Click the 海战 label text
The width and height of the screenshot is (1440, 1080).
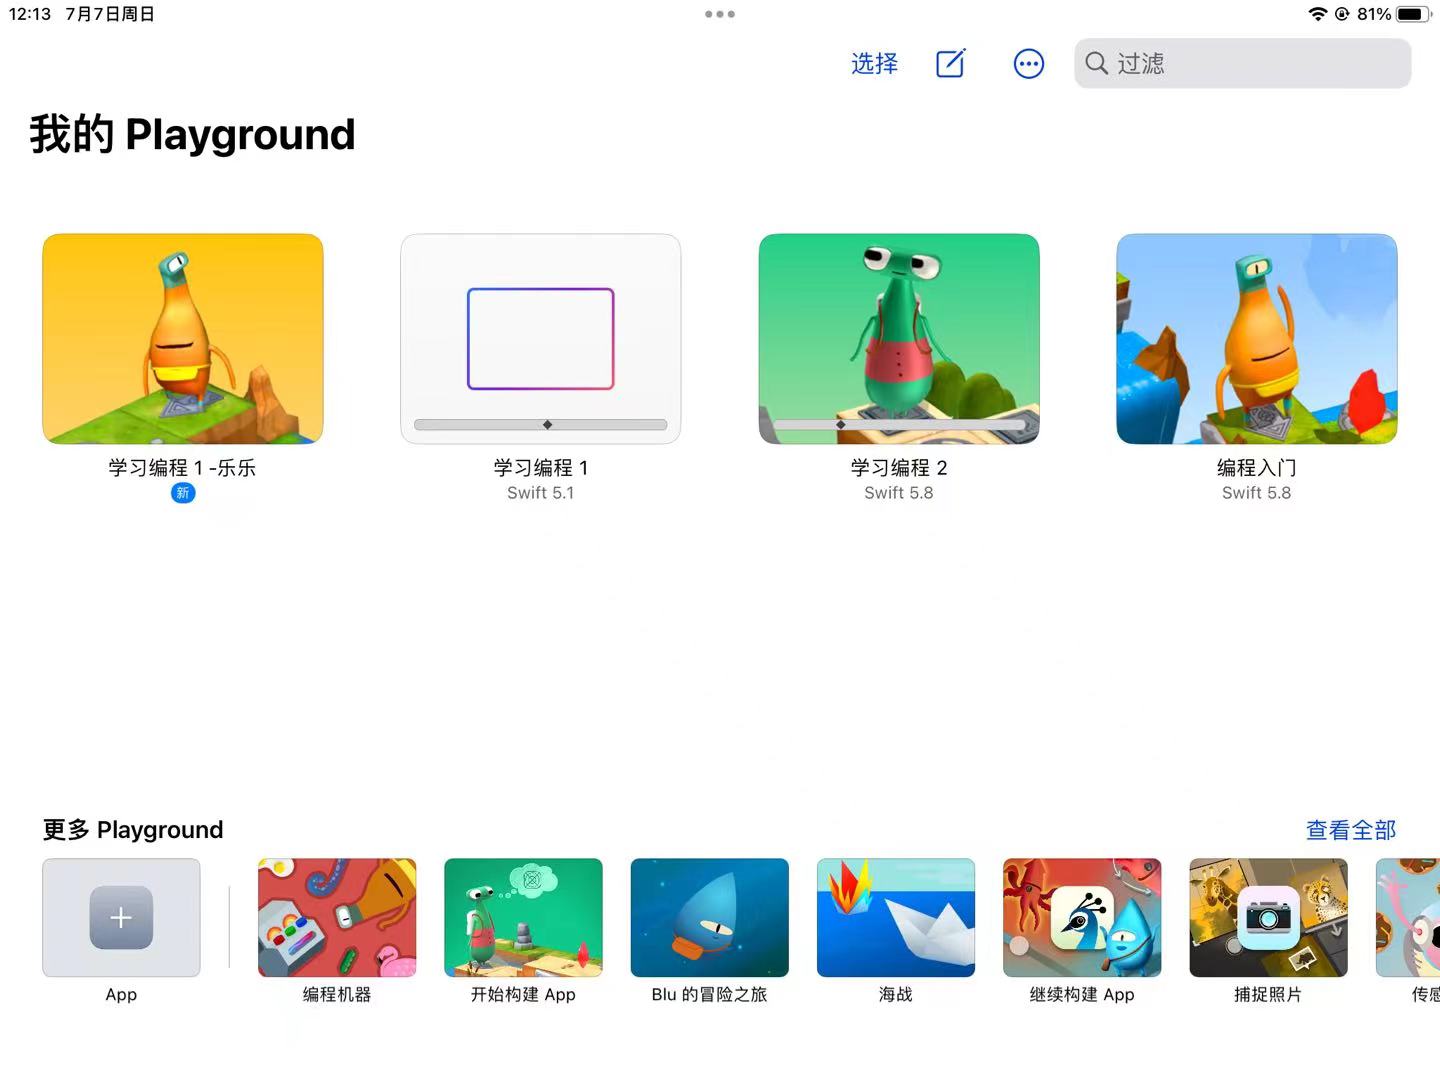point(896,995)
